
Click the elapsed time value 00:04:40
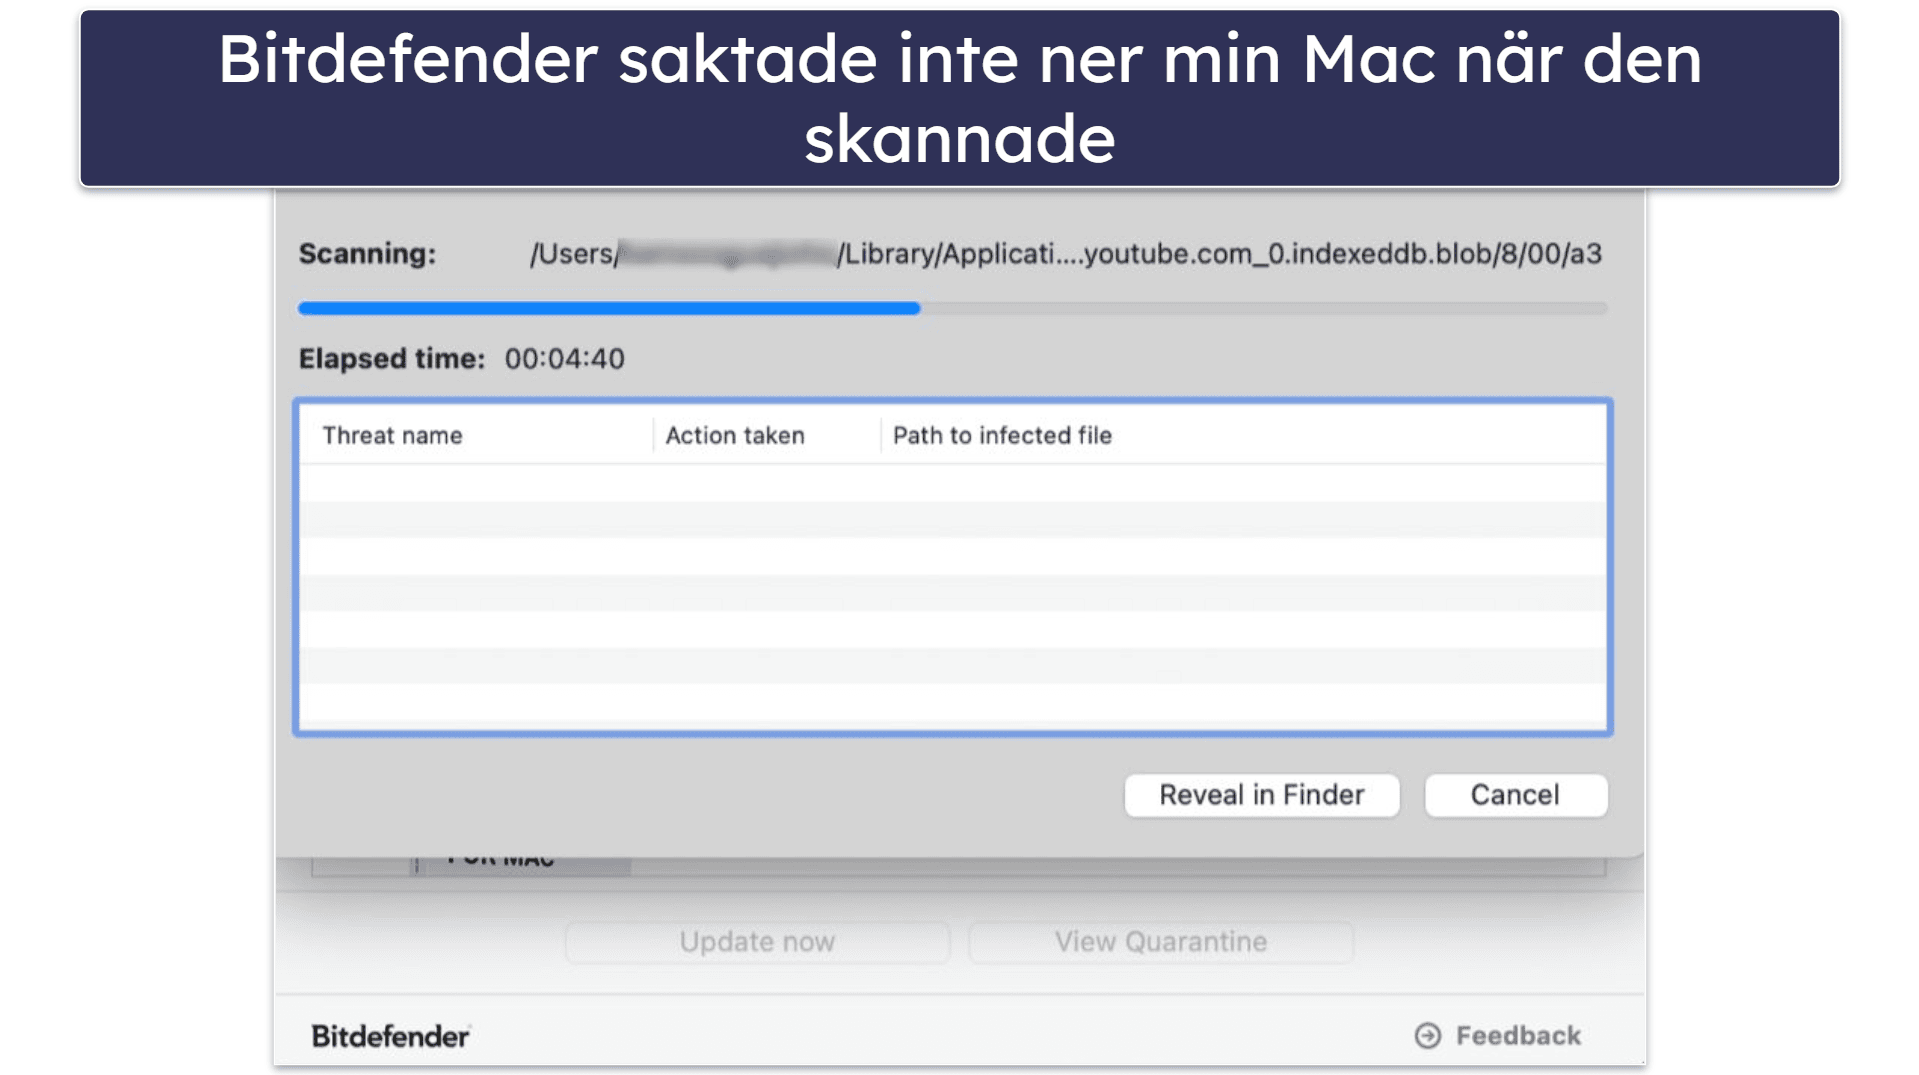564,359
